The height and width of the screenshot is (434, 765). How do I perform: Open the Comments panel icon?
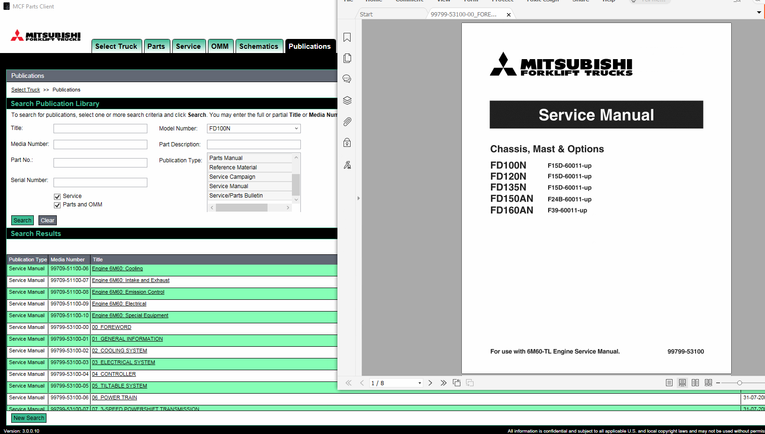[x=347, y=79]
